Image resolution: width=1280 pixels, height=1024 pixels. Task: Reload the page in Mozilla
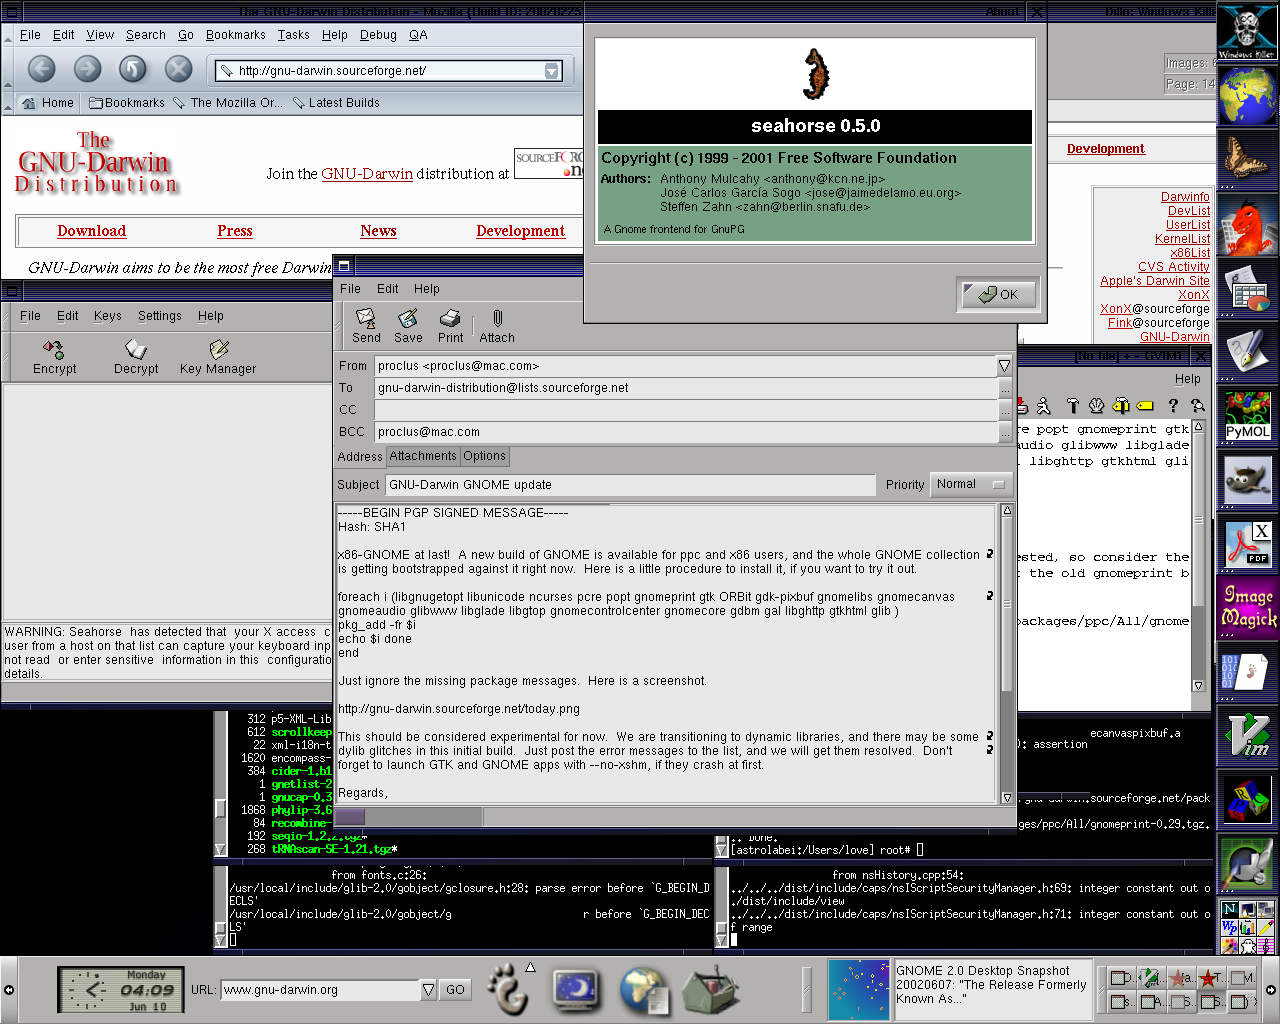pyautogui.click(x=133, y=69)
